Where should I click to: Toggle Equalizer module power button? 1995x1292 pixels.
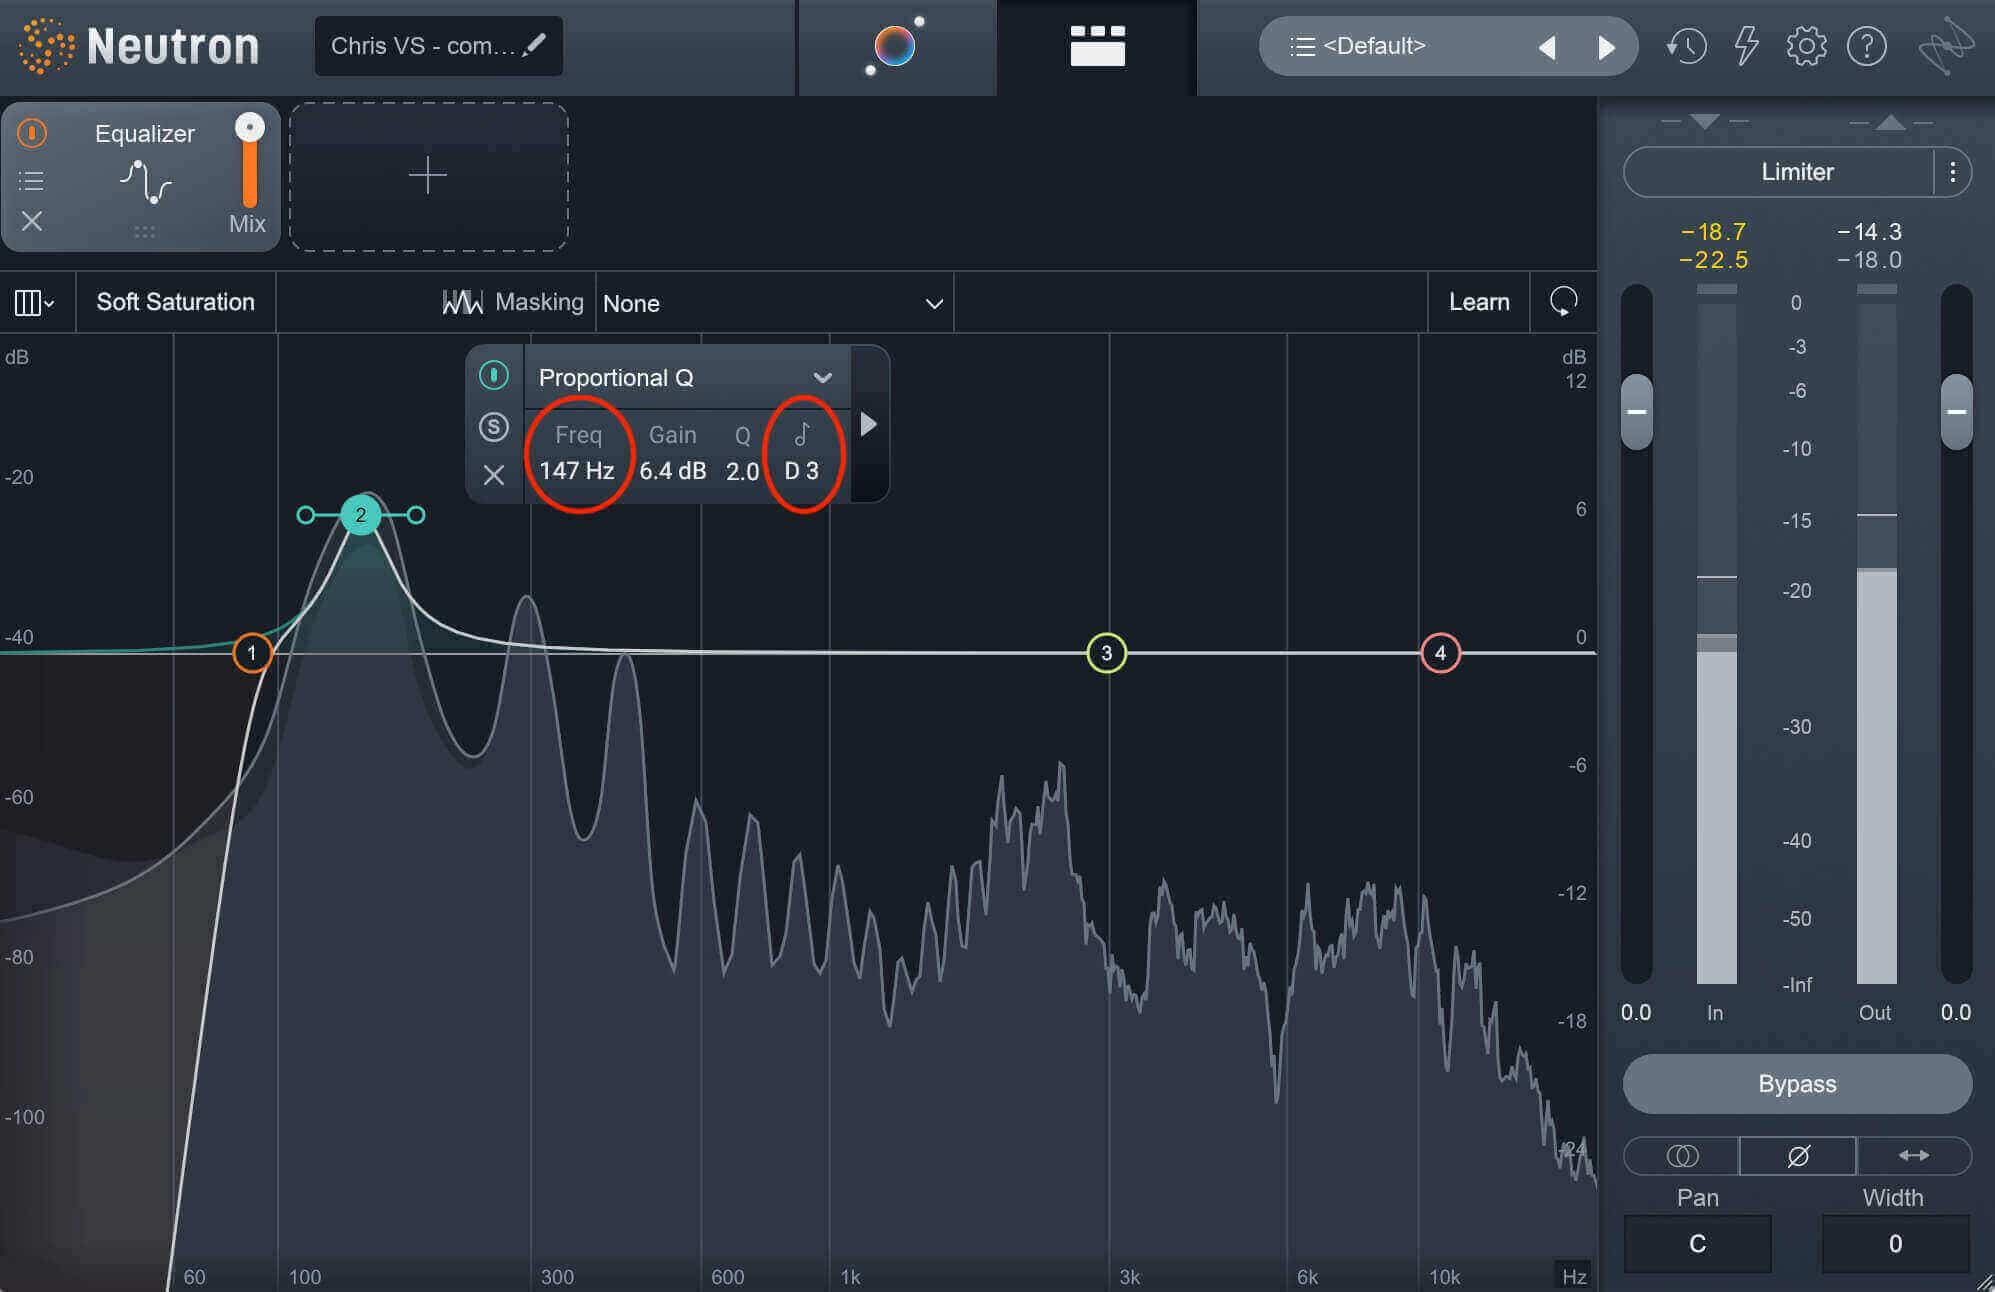click(x=32, y=133)
